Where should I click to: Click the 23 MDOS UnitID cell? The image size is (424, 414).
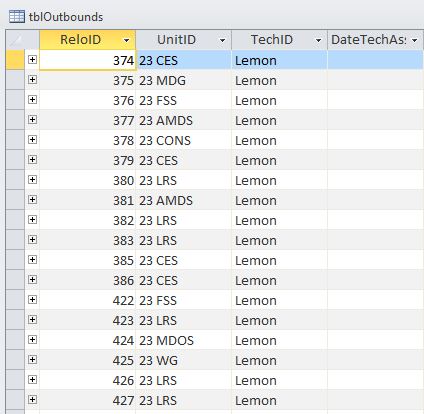[x=183, y=340]
